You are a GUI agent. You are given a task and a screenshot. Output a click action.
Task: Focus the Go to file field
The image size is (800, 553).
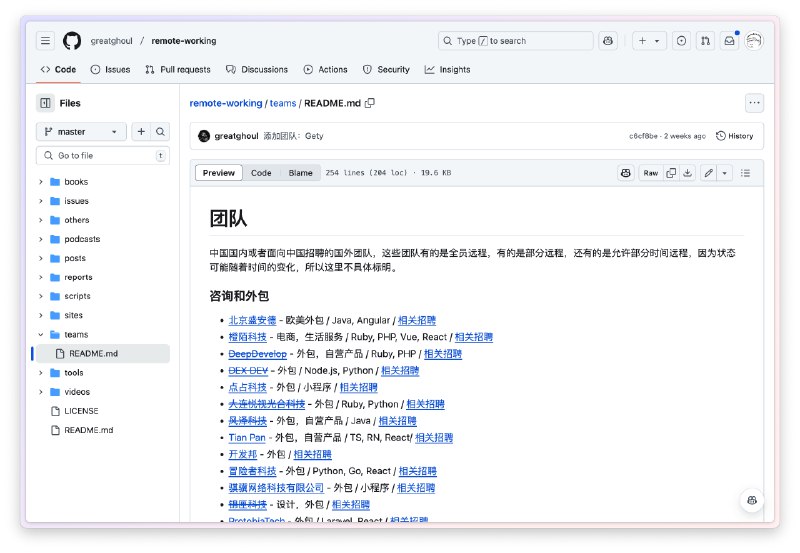click(x=103, y=156)
